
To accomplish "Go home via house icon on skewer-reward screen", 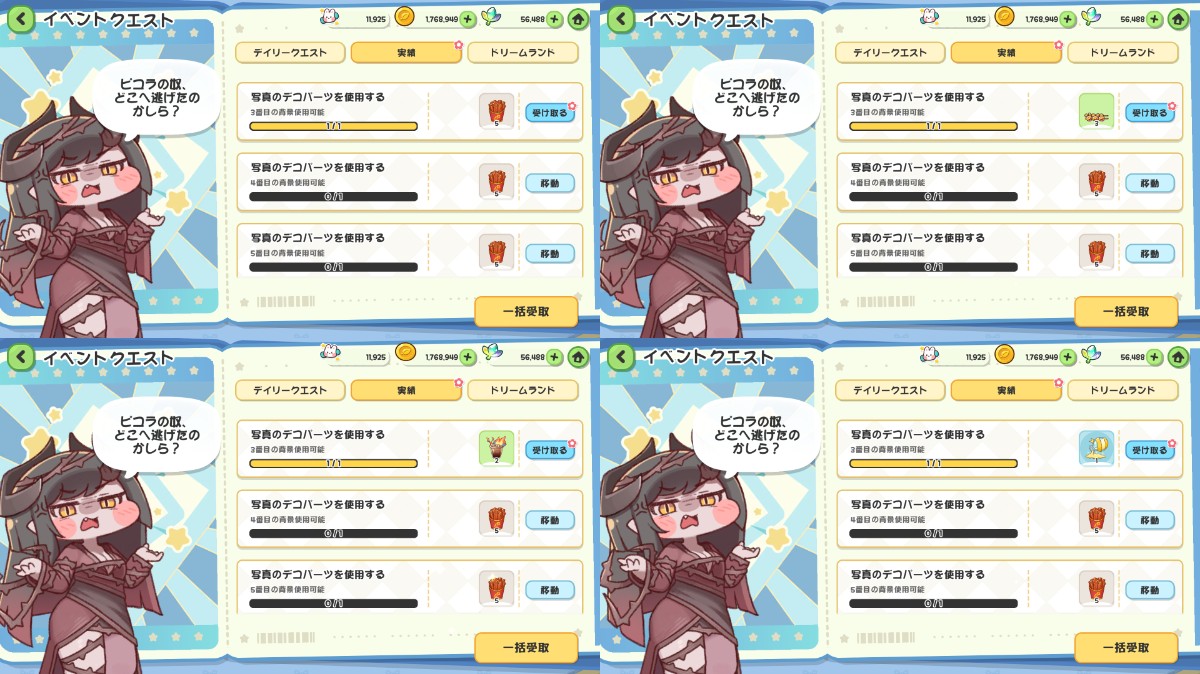I will [x=1178, y=18].
